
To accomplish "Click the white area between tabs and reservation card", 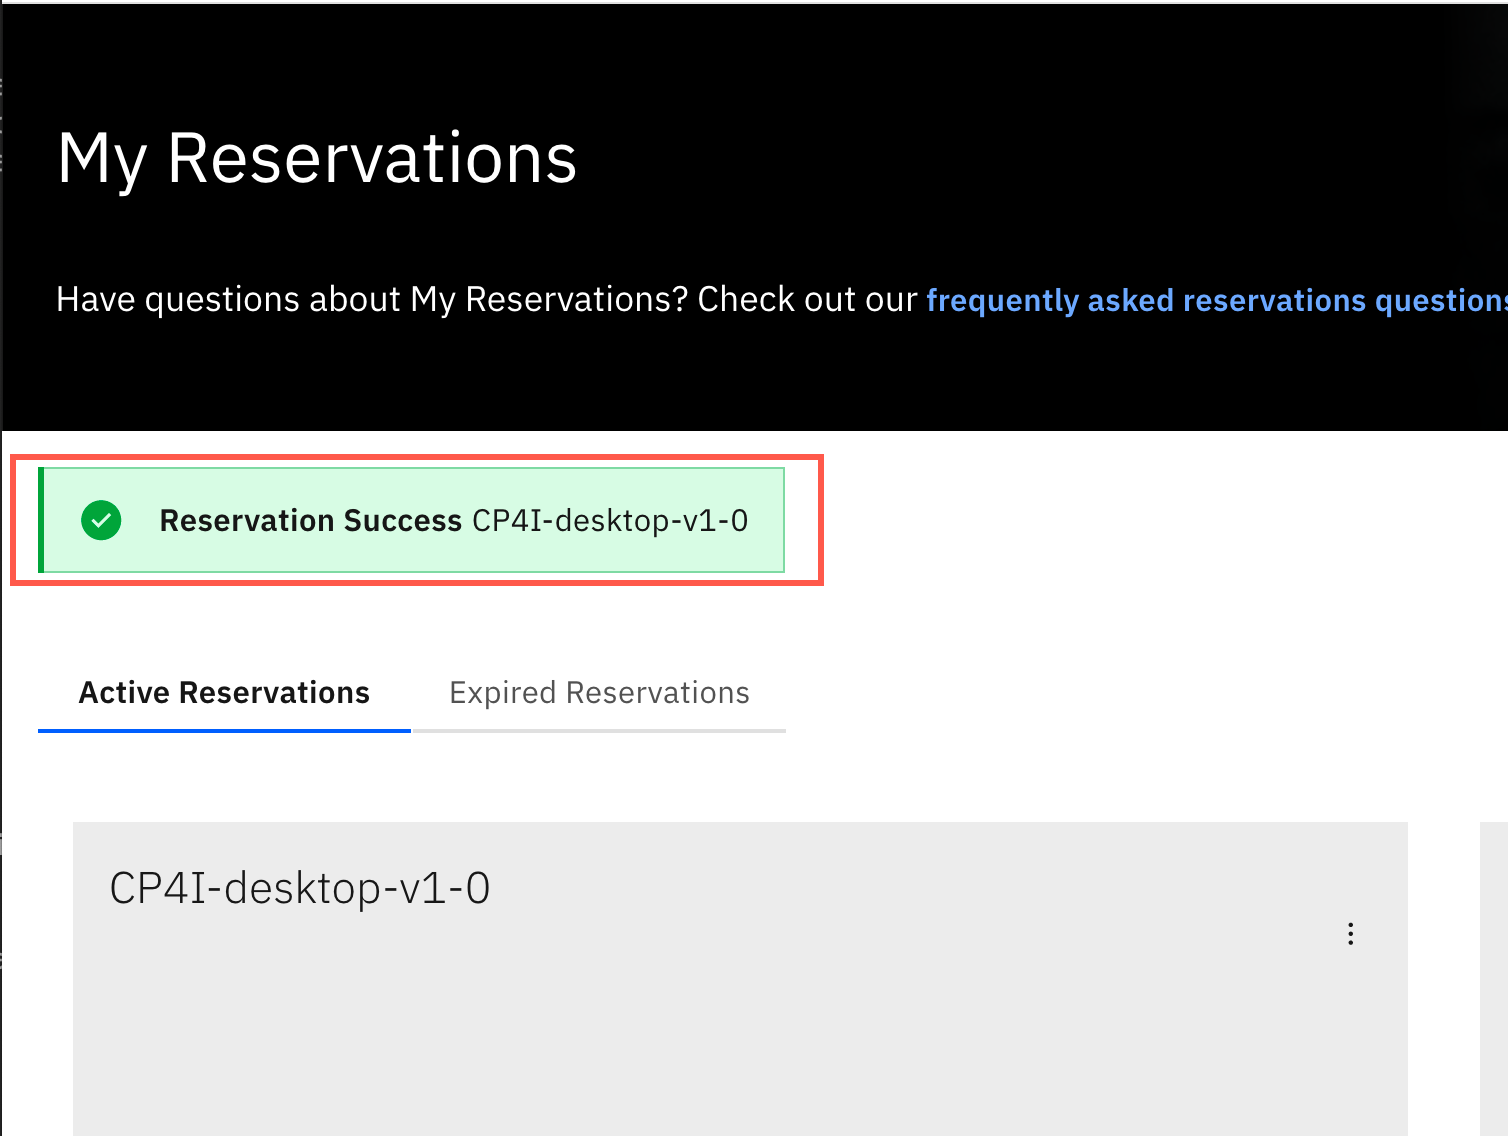I will 740,778.
